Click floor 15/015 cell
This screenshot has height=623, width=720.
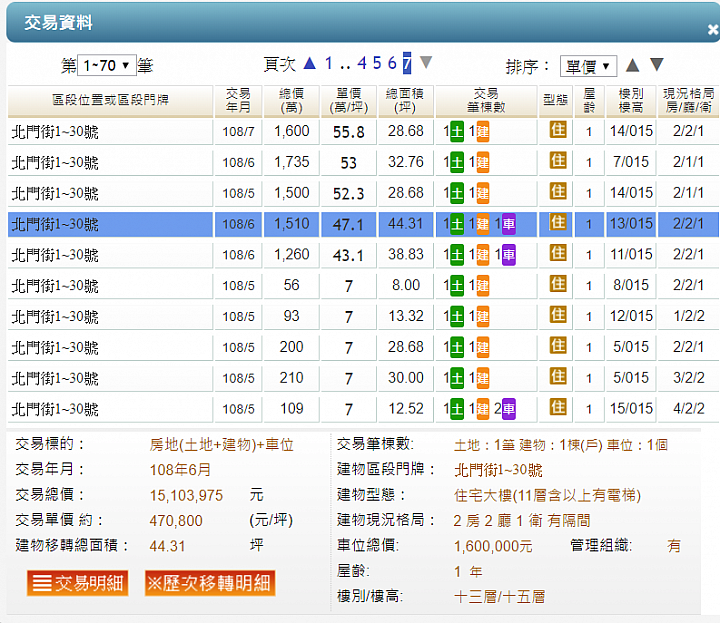coord(631,409)
